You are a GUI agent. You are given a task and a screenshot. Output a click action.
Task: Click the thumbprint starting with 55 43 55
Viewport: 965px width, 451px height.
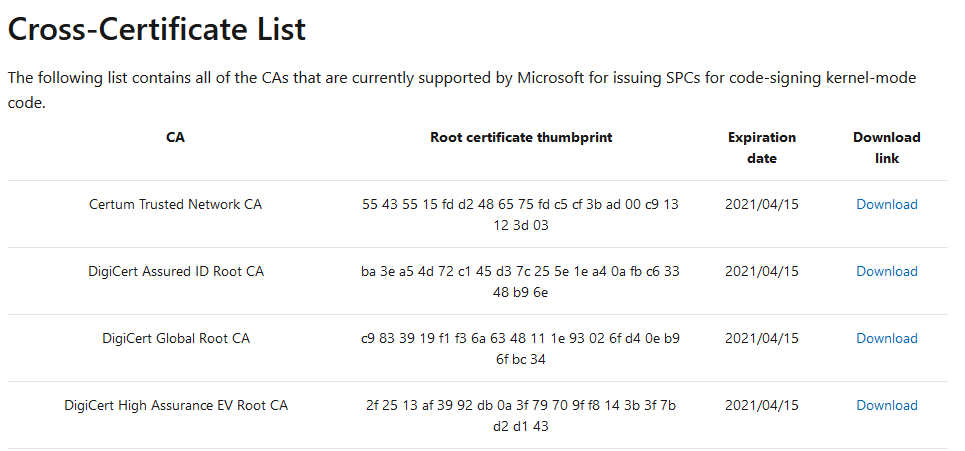click(521, 215)
